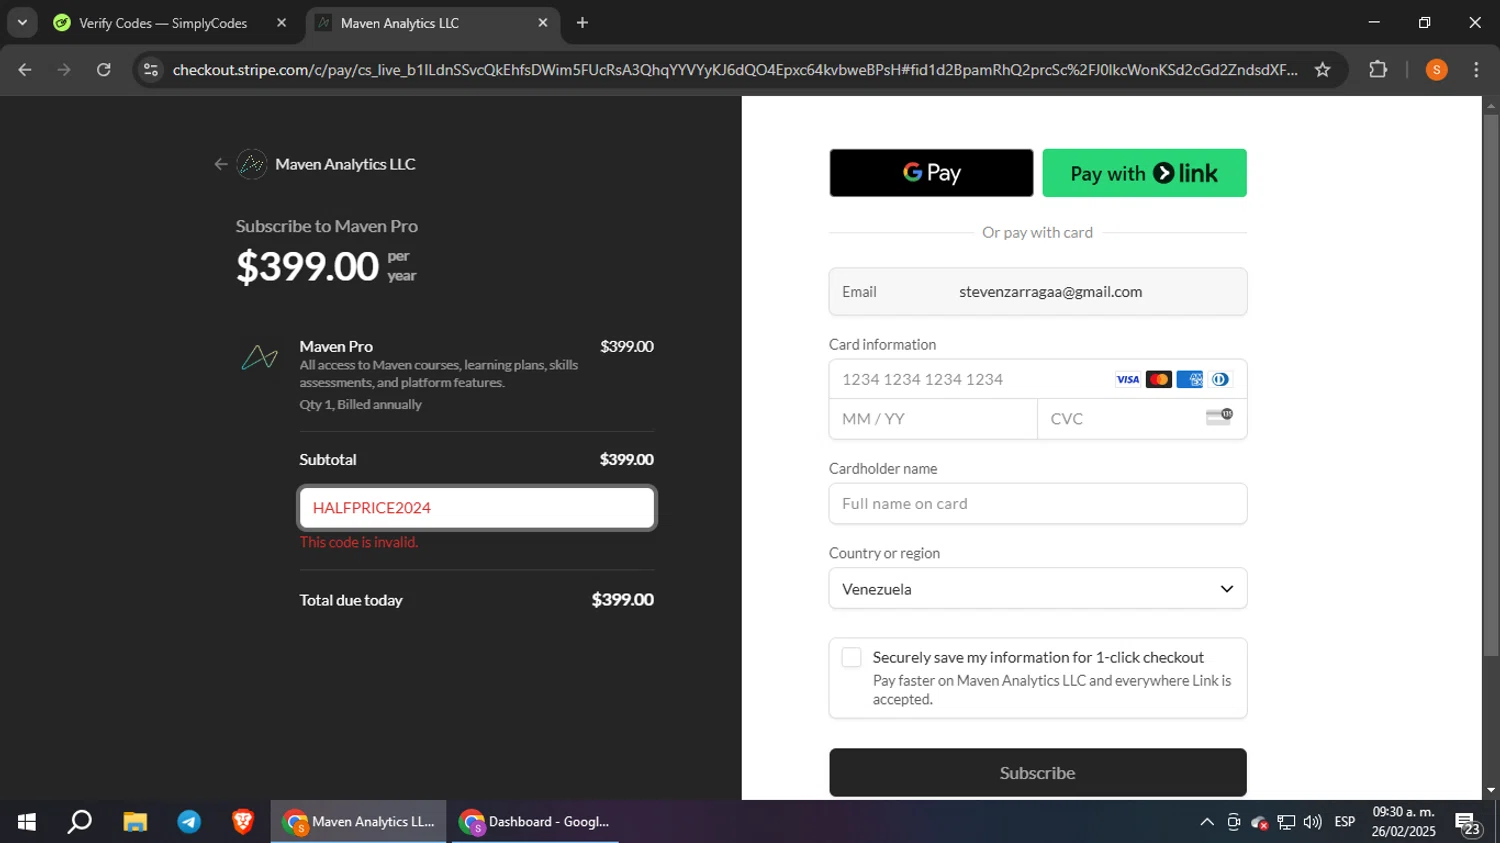
Task: Choose Pay with link button
Action: pos(1144,173)
